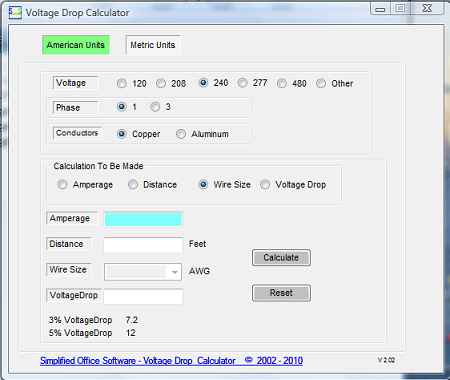Image resolution: width=450 pixels, height=380 pixels.
Task: Click the 5% VoltageDrop value 12
Action: click(x=131, y=333)
